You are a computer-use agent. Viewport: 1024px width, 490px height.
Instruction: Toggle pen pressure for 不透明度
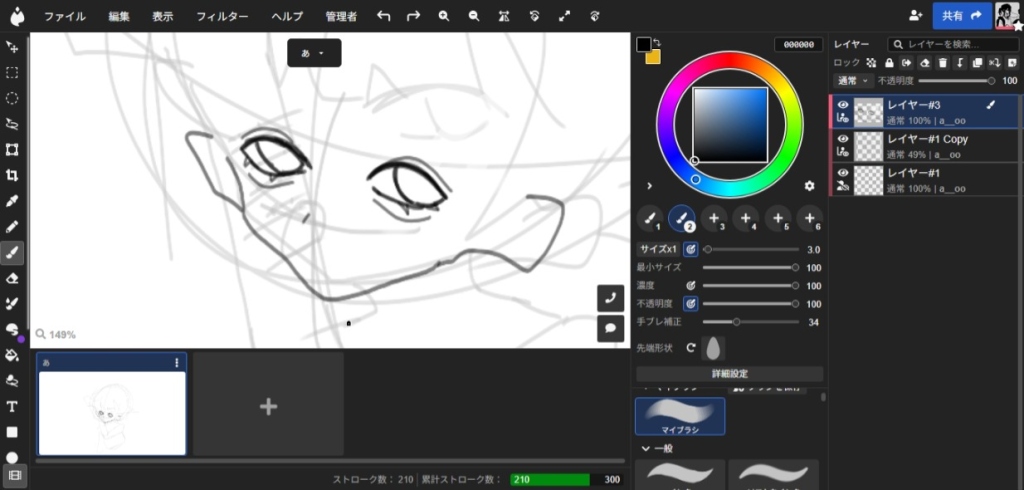[x=690, y=303]
